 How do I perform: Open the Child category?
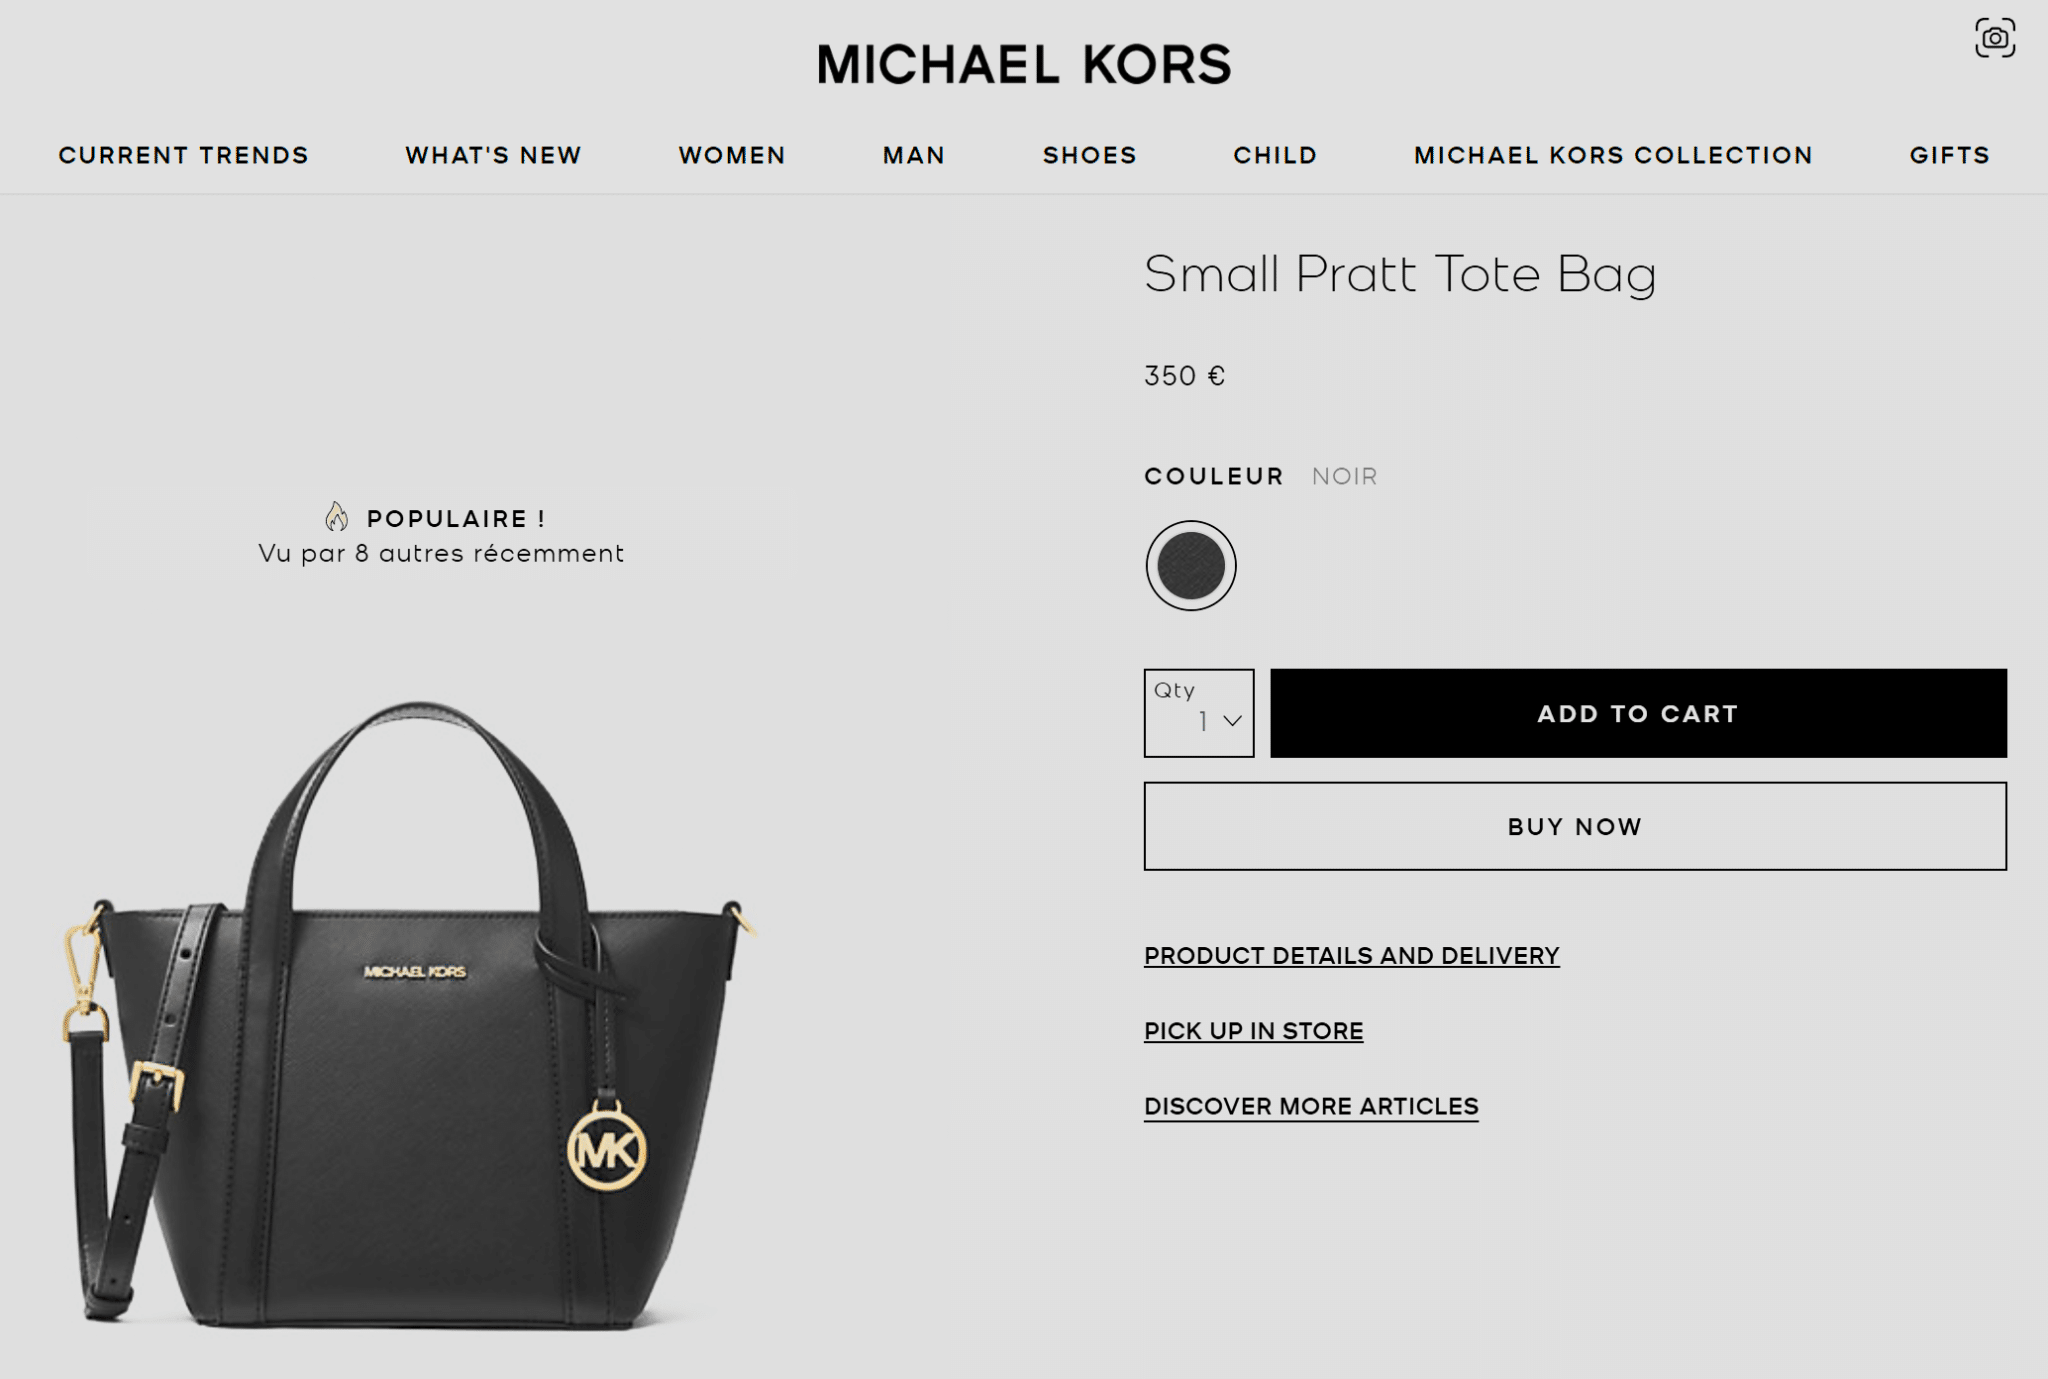(x=1275, y=155)
